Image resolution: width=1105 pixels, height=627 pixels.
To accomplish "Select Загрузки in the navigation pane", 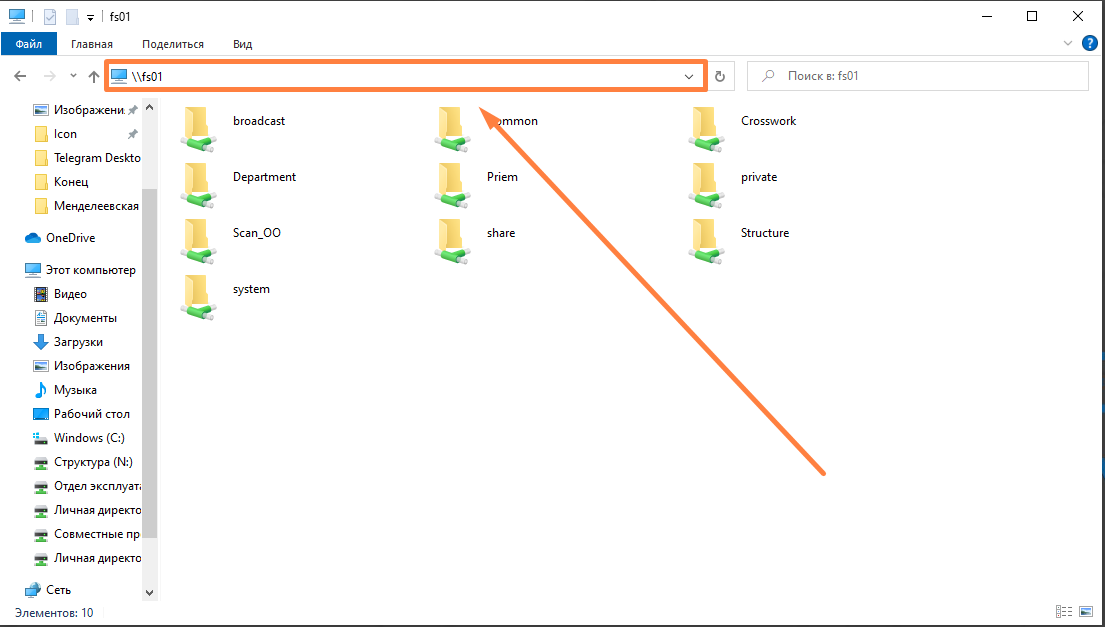I will click(x=78, y=342).
